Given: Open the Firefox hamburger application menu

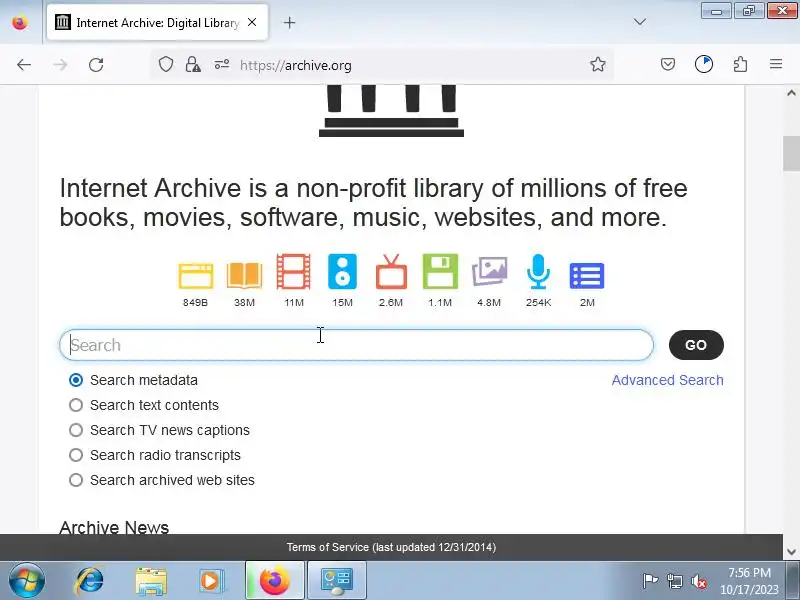Looking at the screenshot, I should click(776, 64).
